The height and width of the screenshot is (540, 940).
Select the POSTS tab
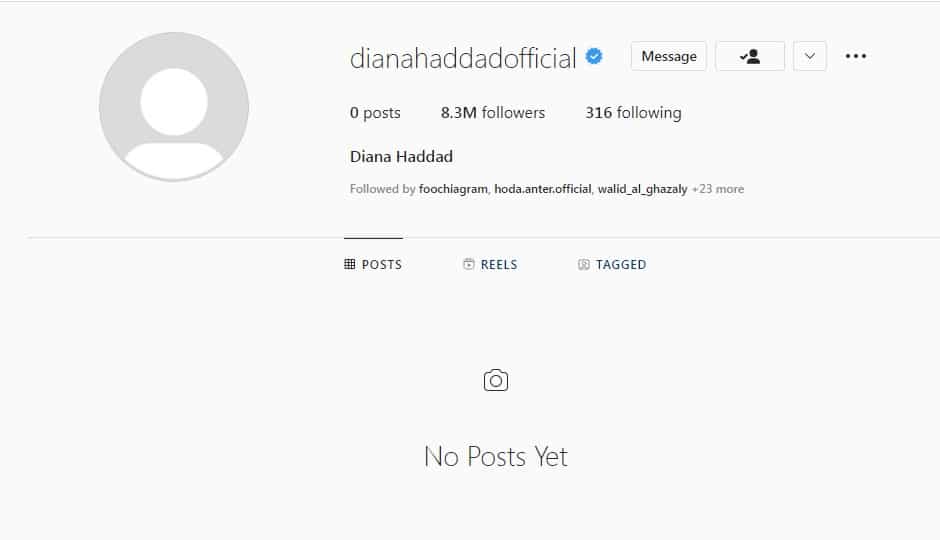click(373, 264)
